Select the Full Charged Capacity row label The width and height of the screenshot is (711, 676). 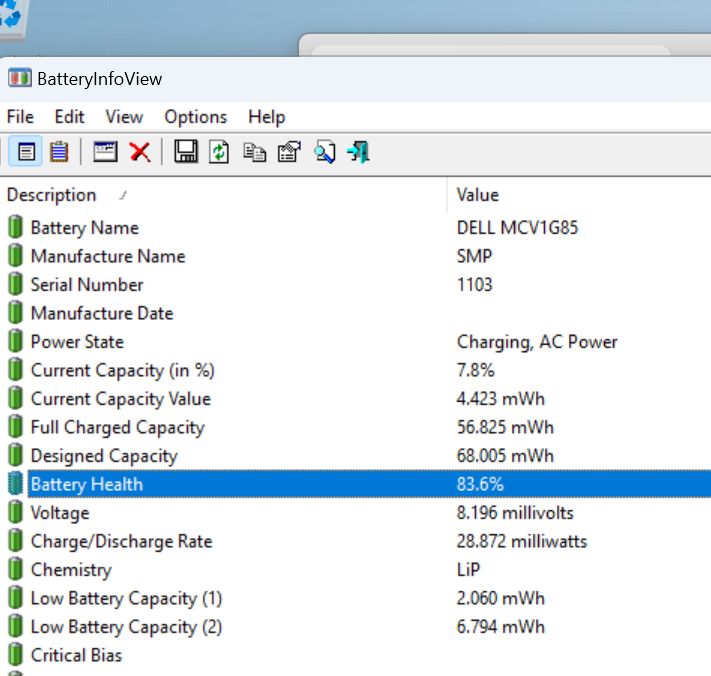point(117,428)
